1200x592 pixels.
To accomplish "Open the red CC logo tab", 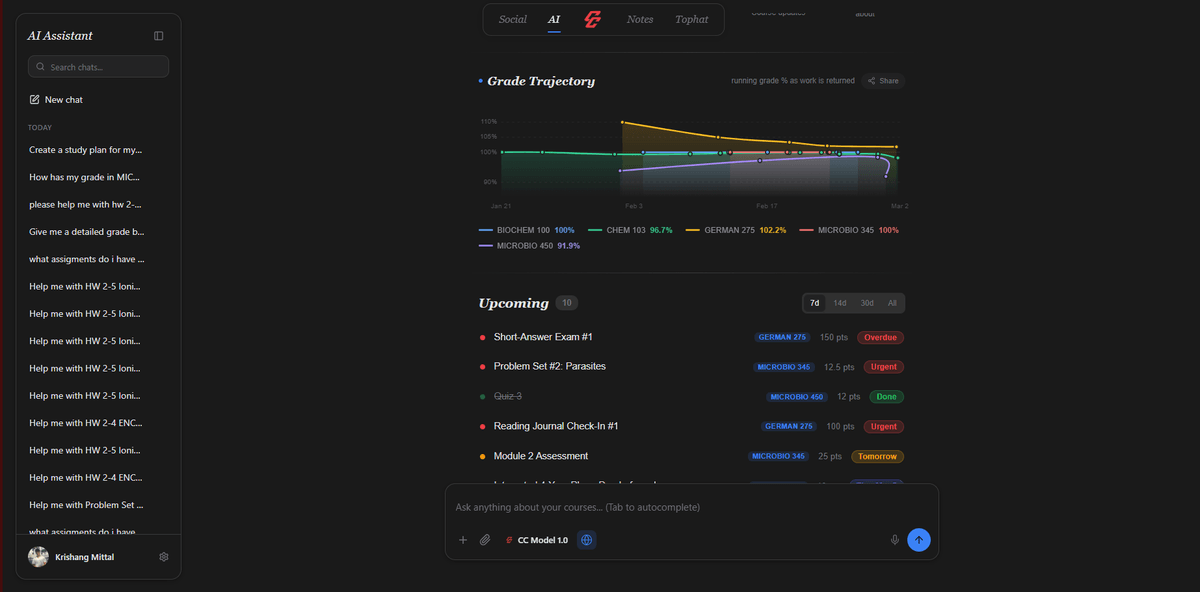I will pyautogui.click(x=592, y=19).
